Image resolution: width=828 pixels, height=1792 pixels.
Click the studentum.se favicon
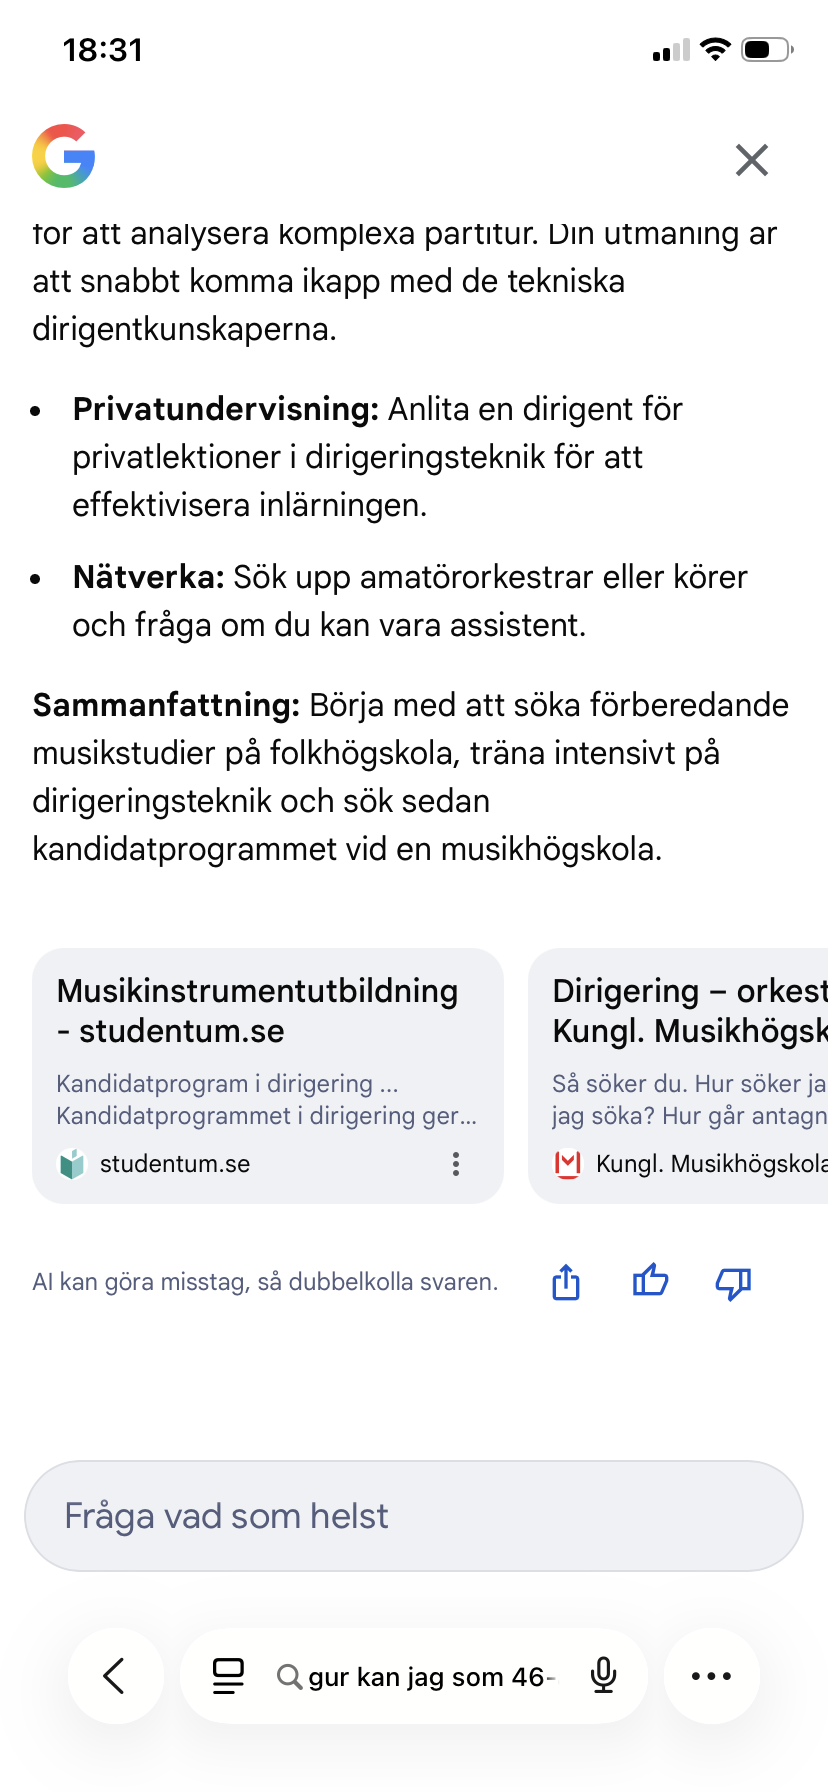pyautogui.click(x=72, y=1164)
